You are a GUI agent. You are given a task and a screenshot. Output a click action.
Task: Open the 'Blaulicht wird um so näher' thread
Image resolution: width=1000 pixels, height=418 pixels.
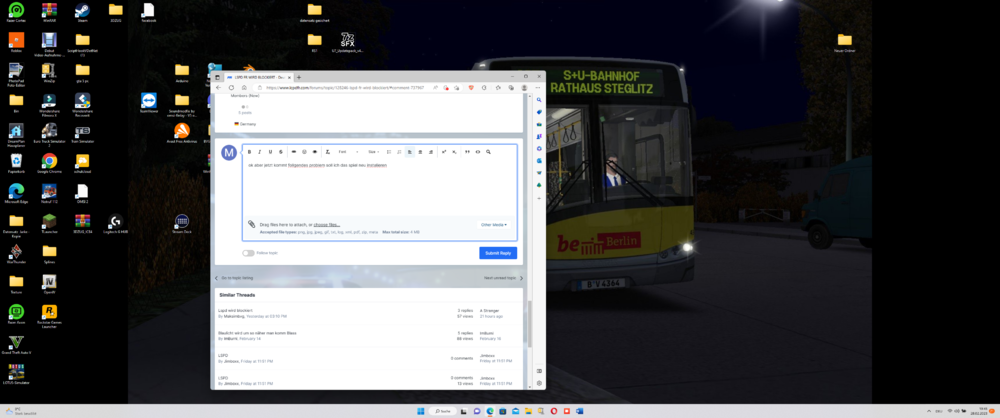click(257, 333)
